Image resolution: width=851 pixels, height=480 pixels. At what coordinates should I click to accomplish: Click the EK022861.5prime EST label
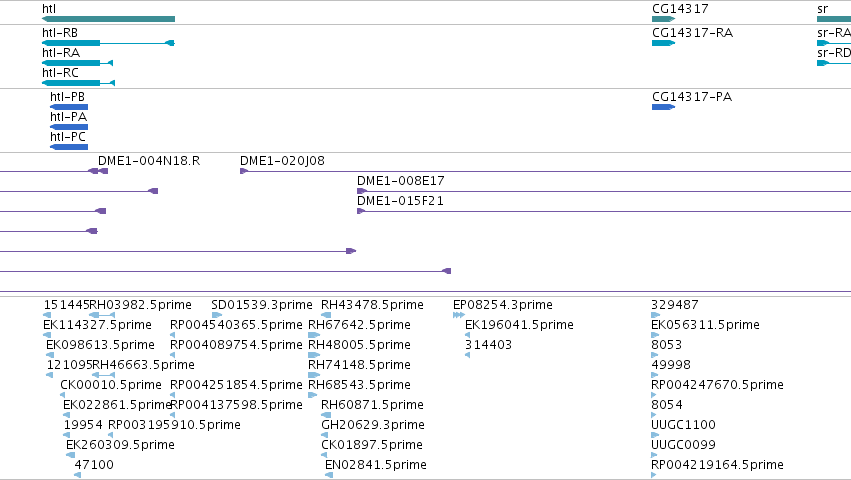coord(117,405)
